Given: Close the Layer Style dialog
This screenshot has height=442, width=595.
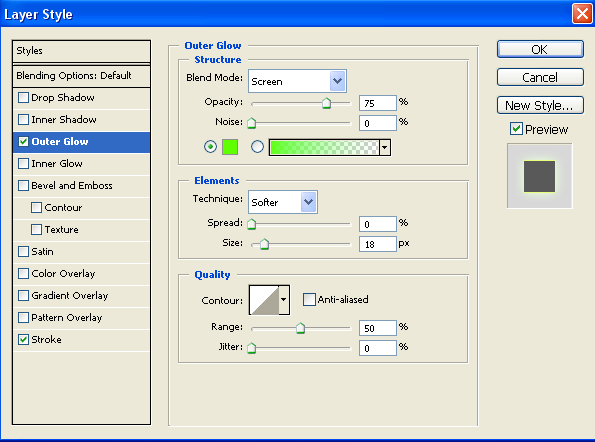Looking at the screenshot, I should (582, 14).
